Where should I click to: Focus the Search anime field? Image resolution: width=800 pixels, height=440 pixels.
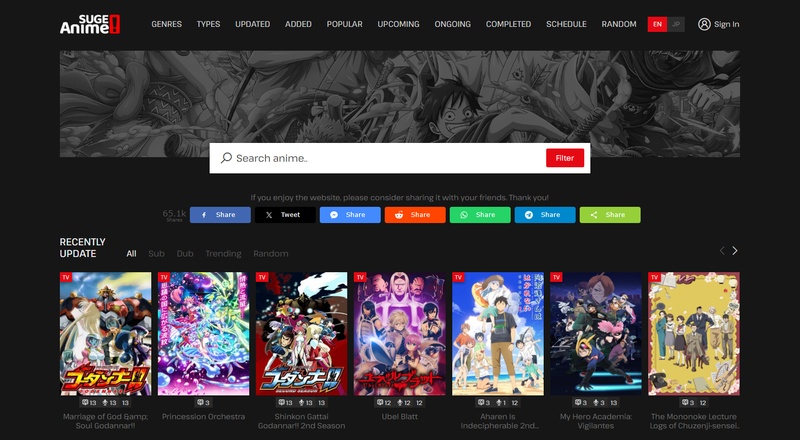pyautogui.click(x=388, y=158)
